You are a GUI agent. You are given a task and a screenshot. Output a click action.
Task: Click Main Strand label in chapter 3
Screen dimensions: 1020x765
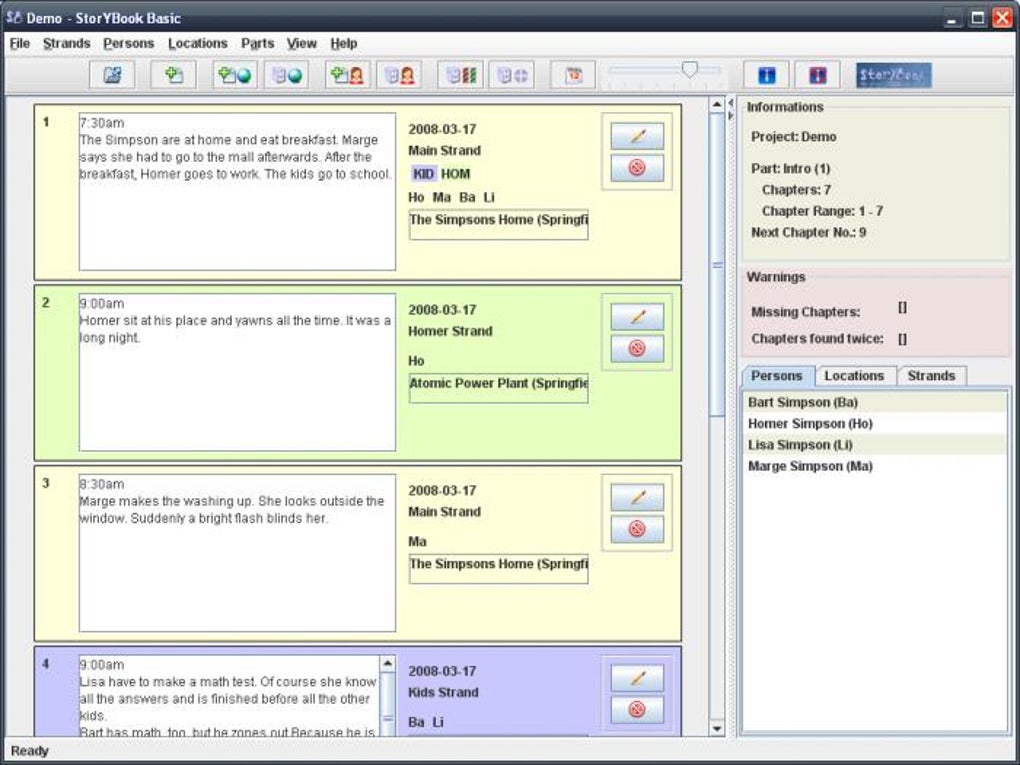(x=444, y=512)
